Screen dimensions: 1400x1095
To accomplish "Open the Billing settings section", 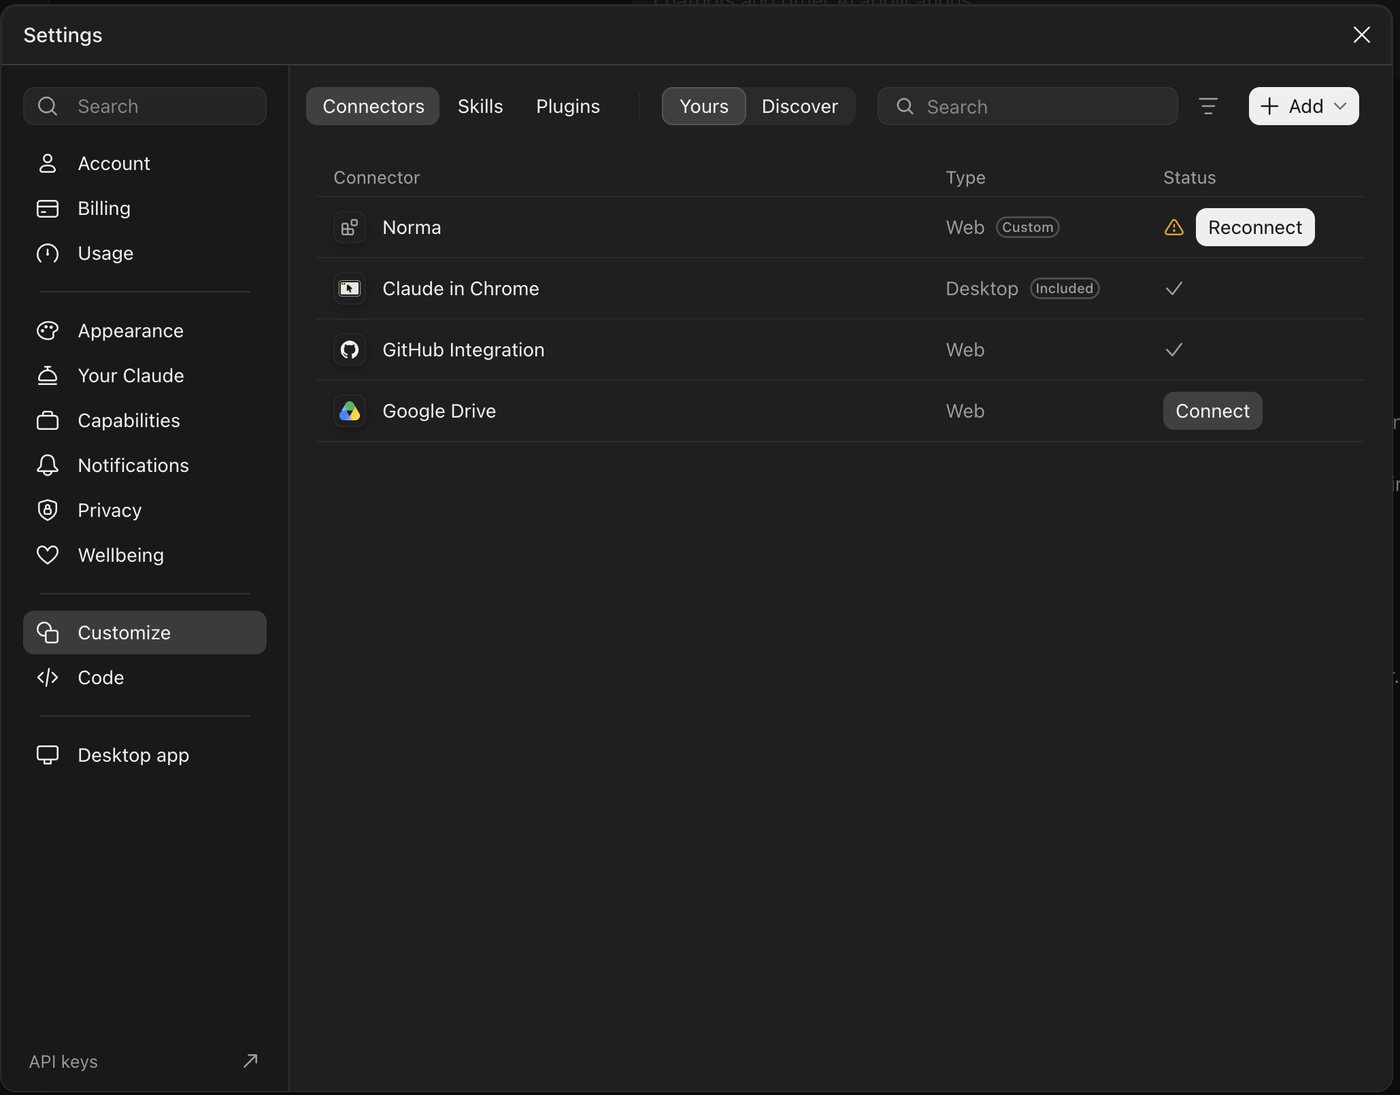I will coord(145,208).
